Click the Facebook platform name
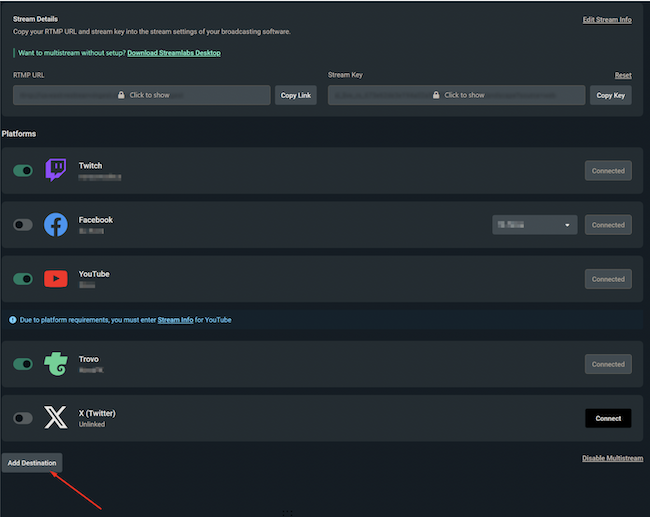The height and width of the screenshot is (517, 650). (96, 220)
